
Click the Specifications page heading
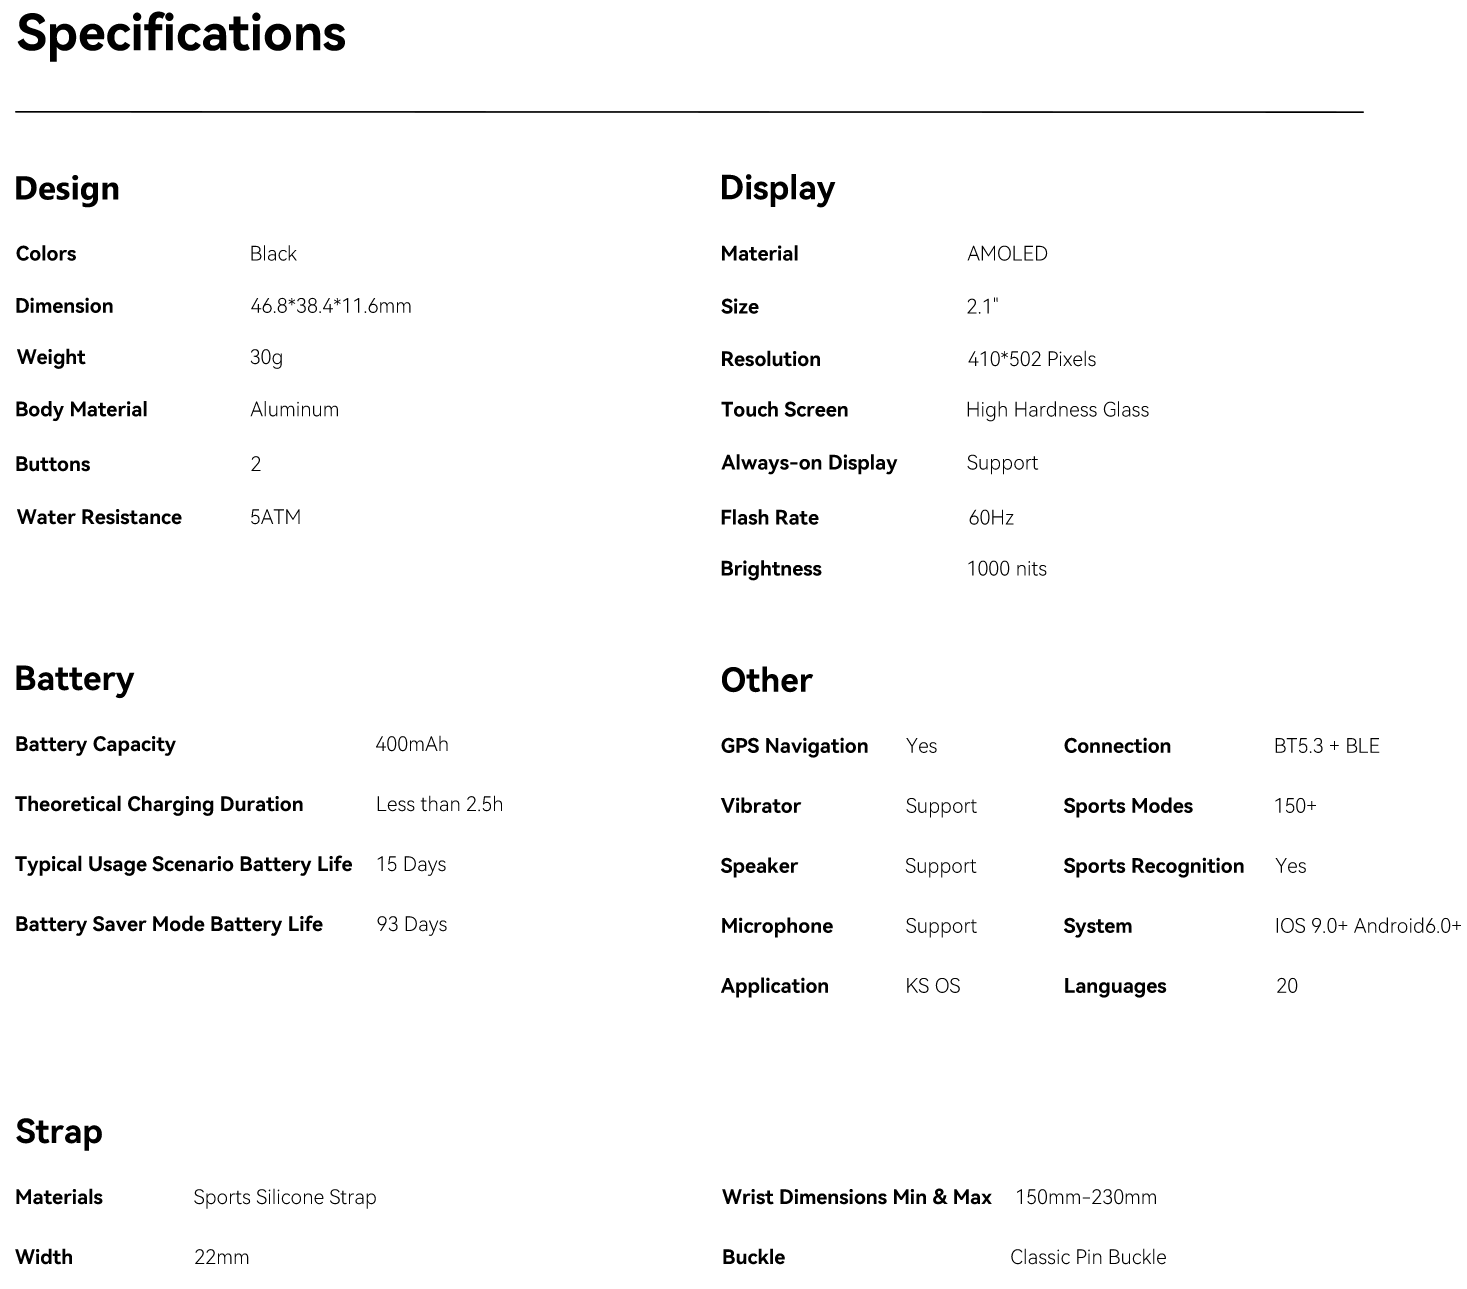click(x=181, y=33)
